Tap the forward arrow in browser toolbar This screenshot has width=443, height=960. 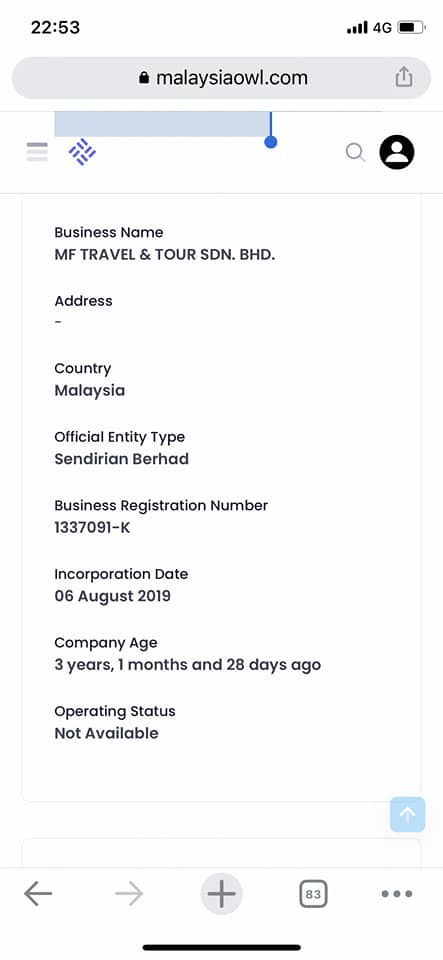pos(129,894)
